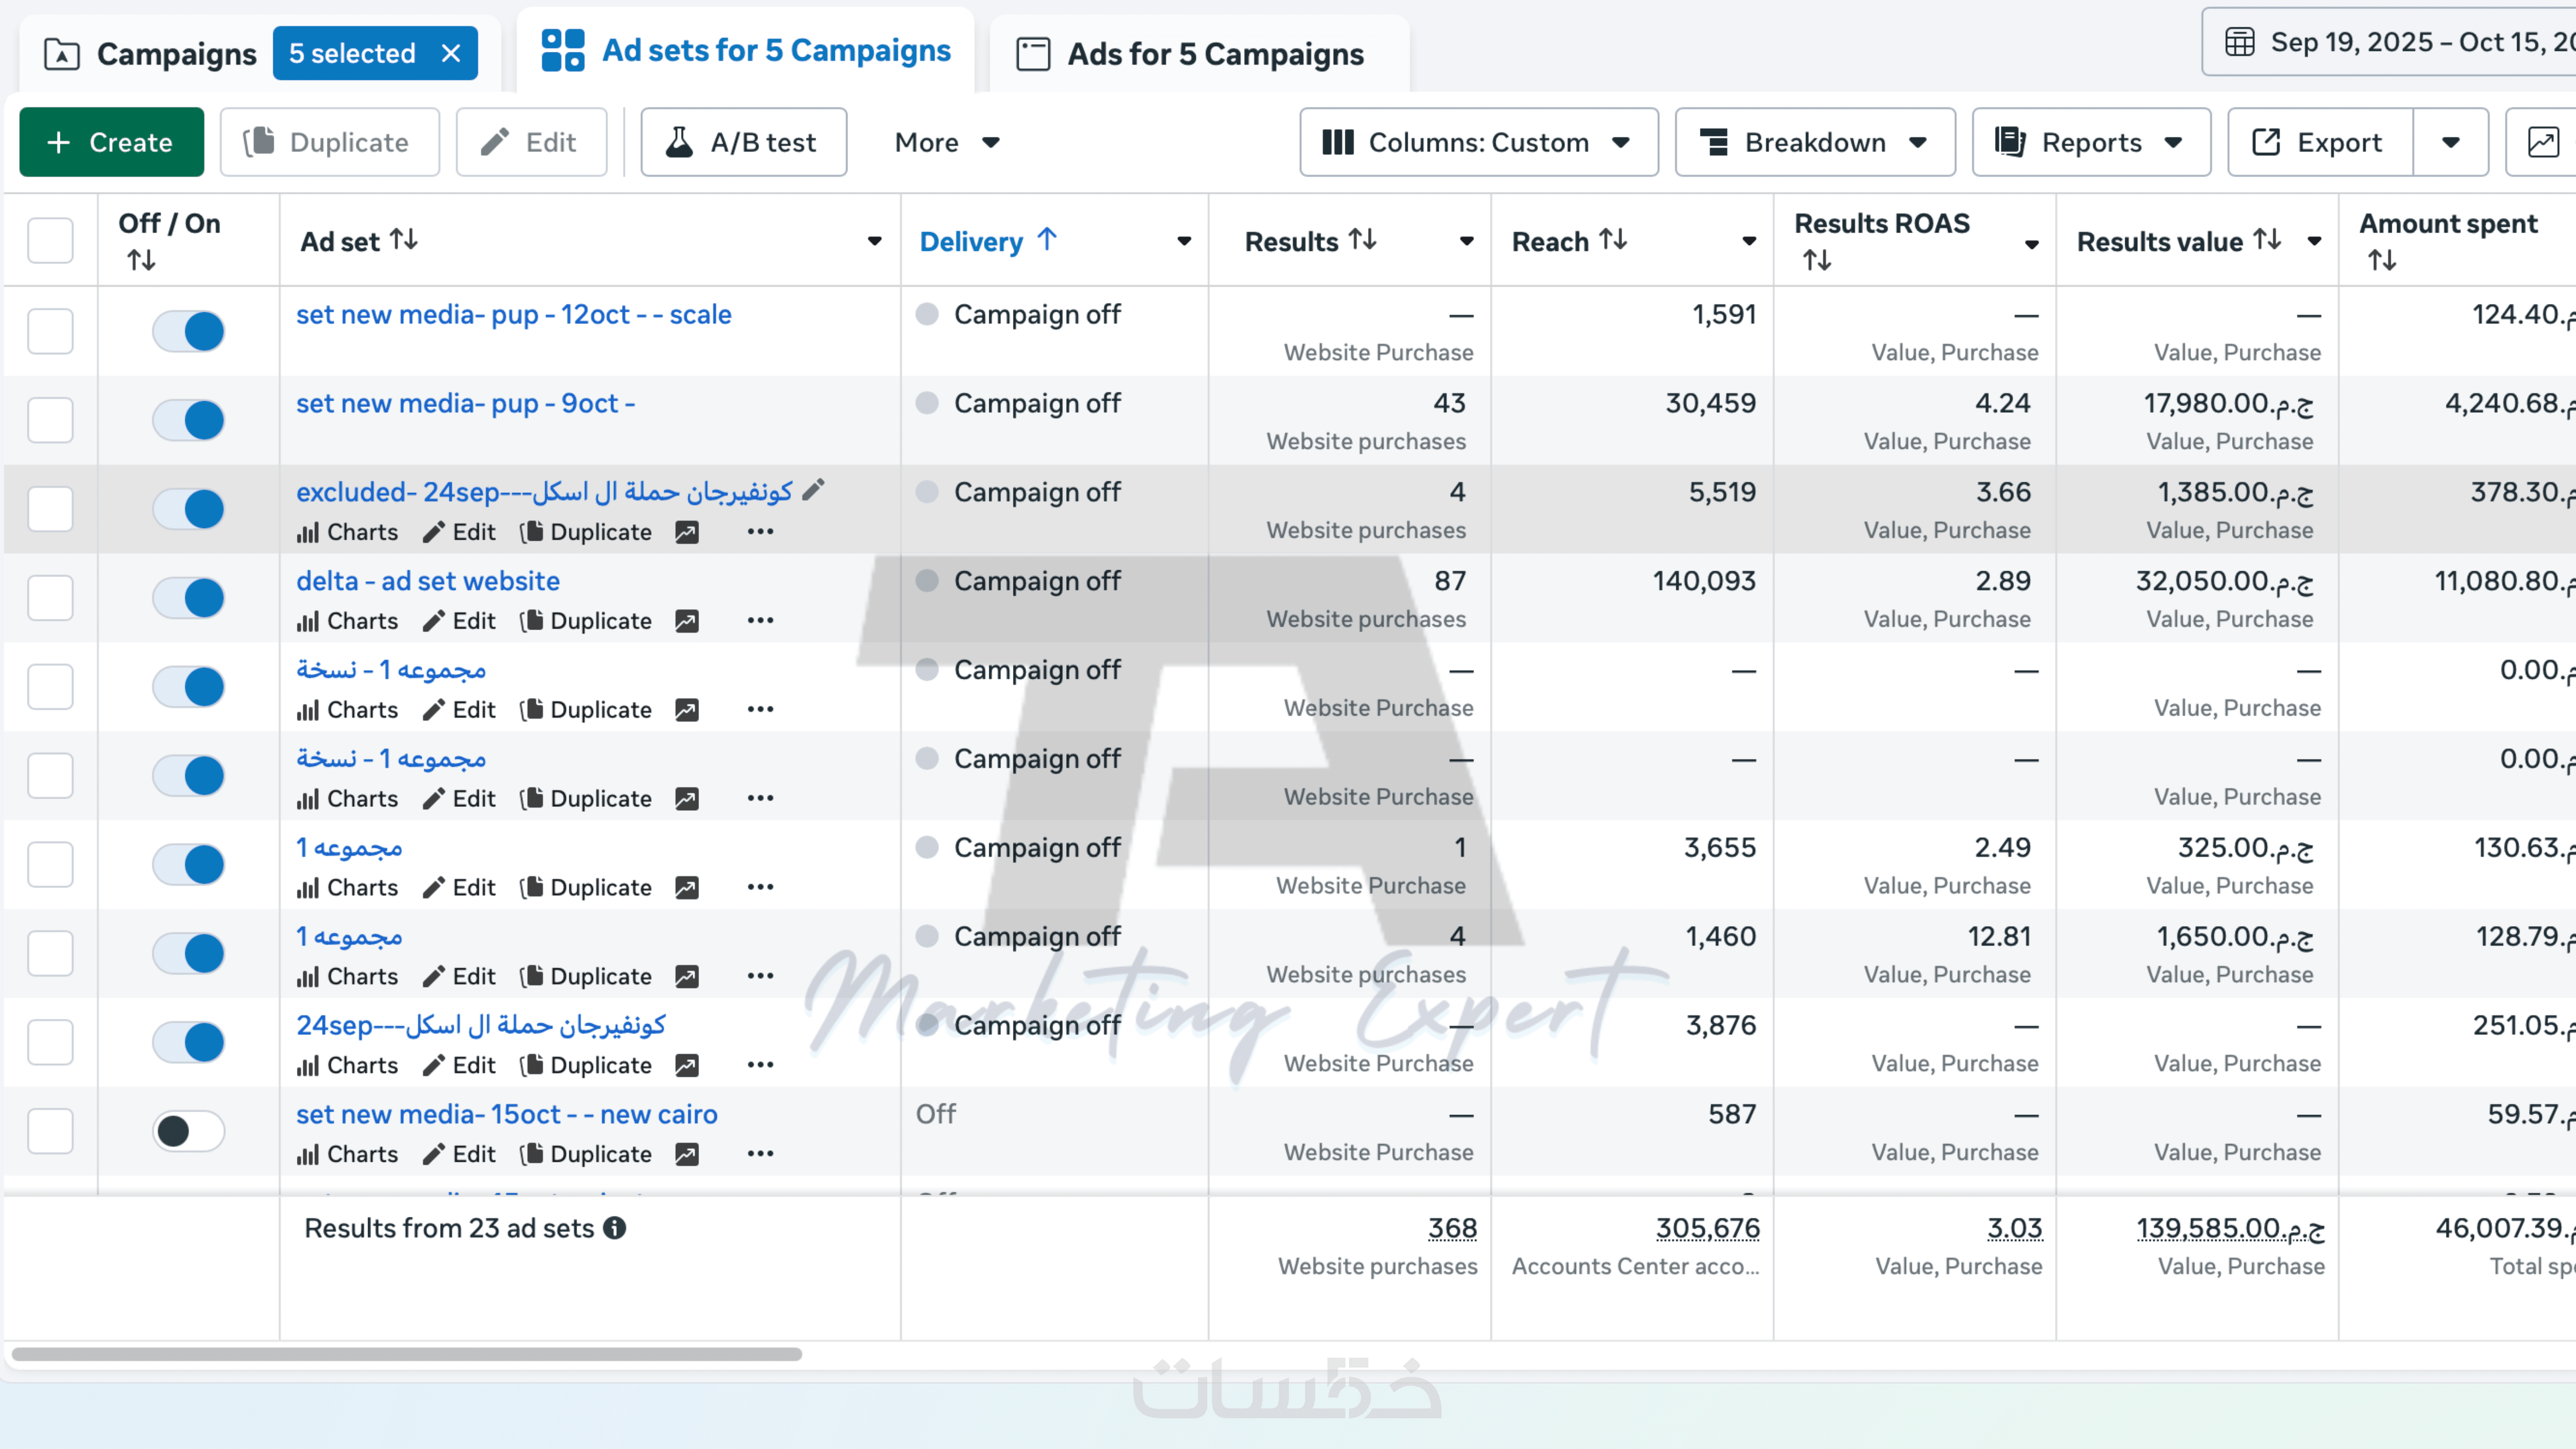Tick the select-all checkbox in the header
The height and width of the screenshot is (1449, 2576).
coord(50,240)
